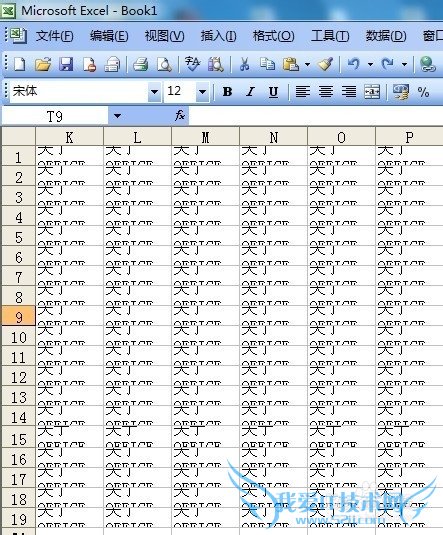Click the Select All corner button
This screenshot has height=535, width=443.
coord(18,137)
